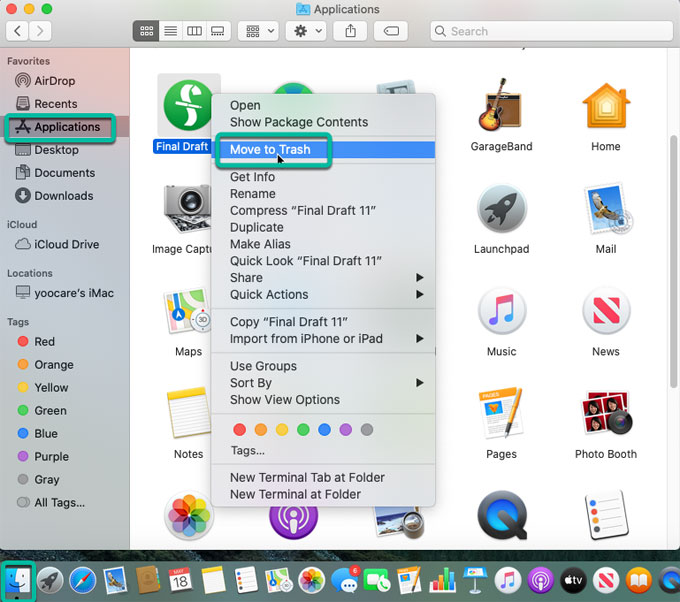This screenshot has height=602, width=680.
Task: Switch to icon view in toolbar
Action: 146,31
